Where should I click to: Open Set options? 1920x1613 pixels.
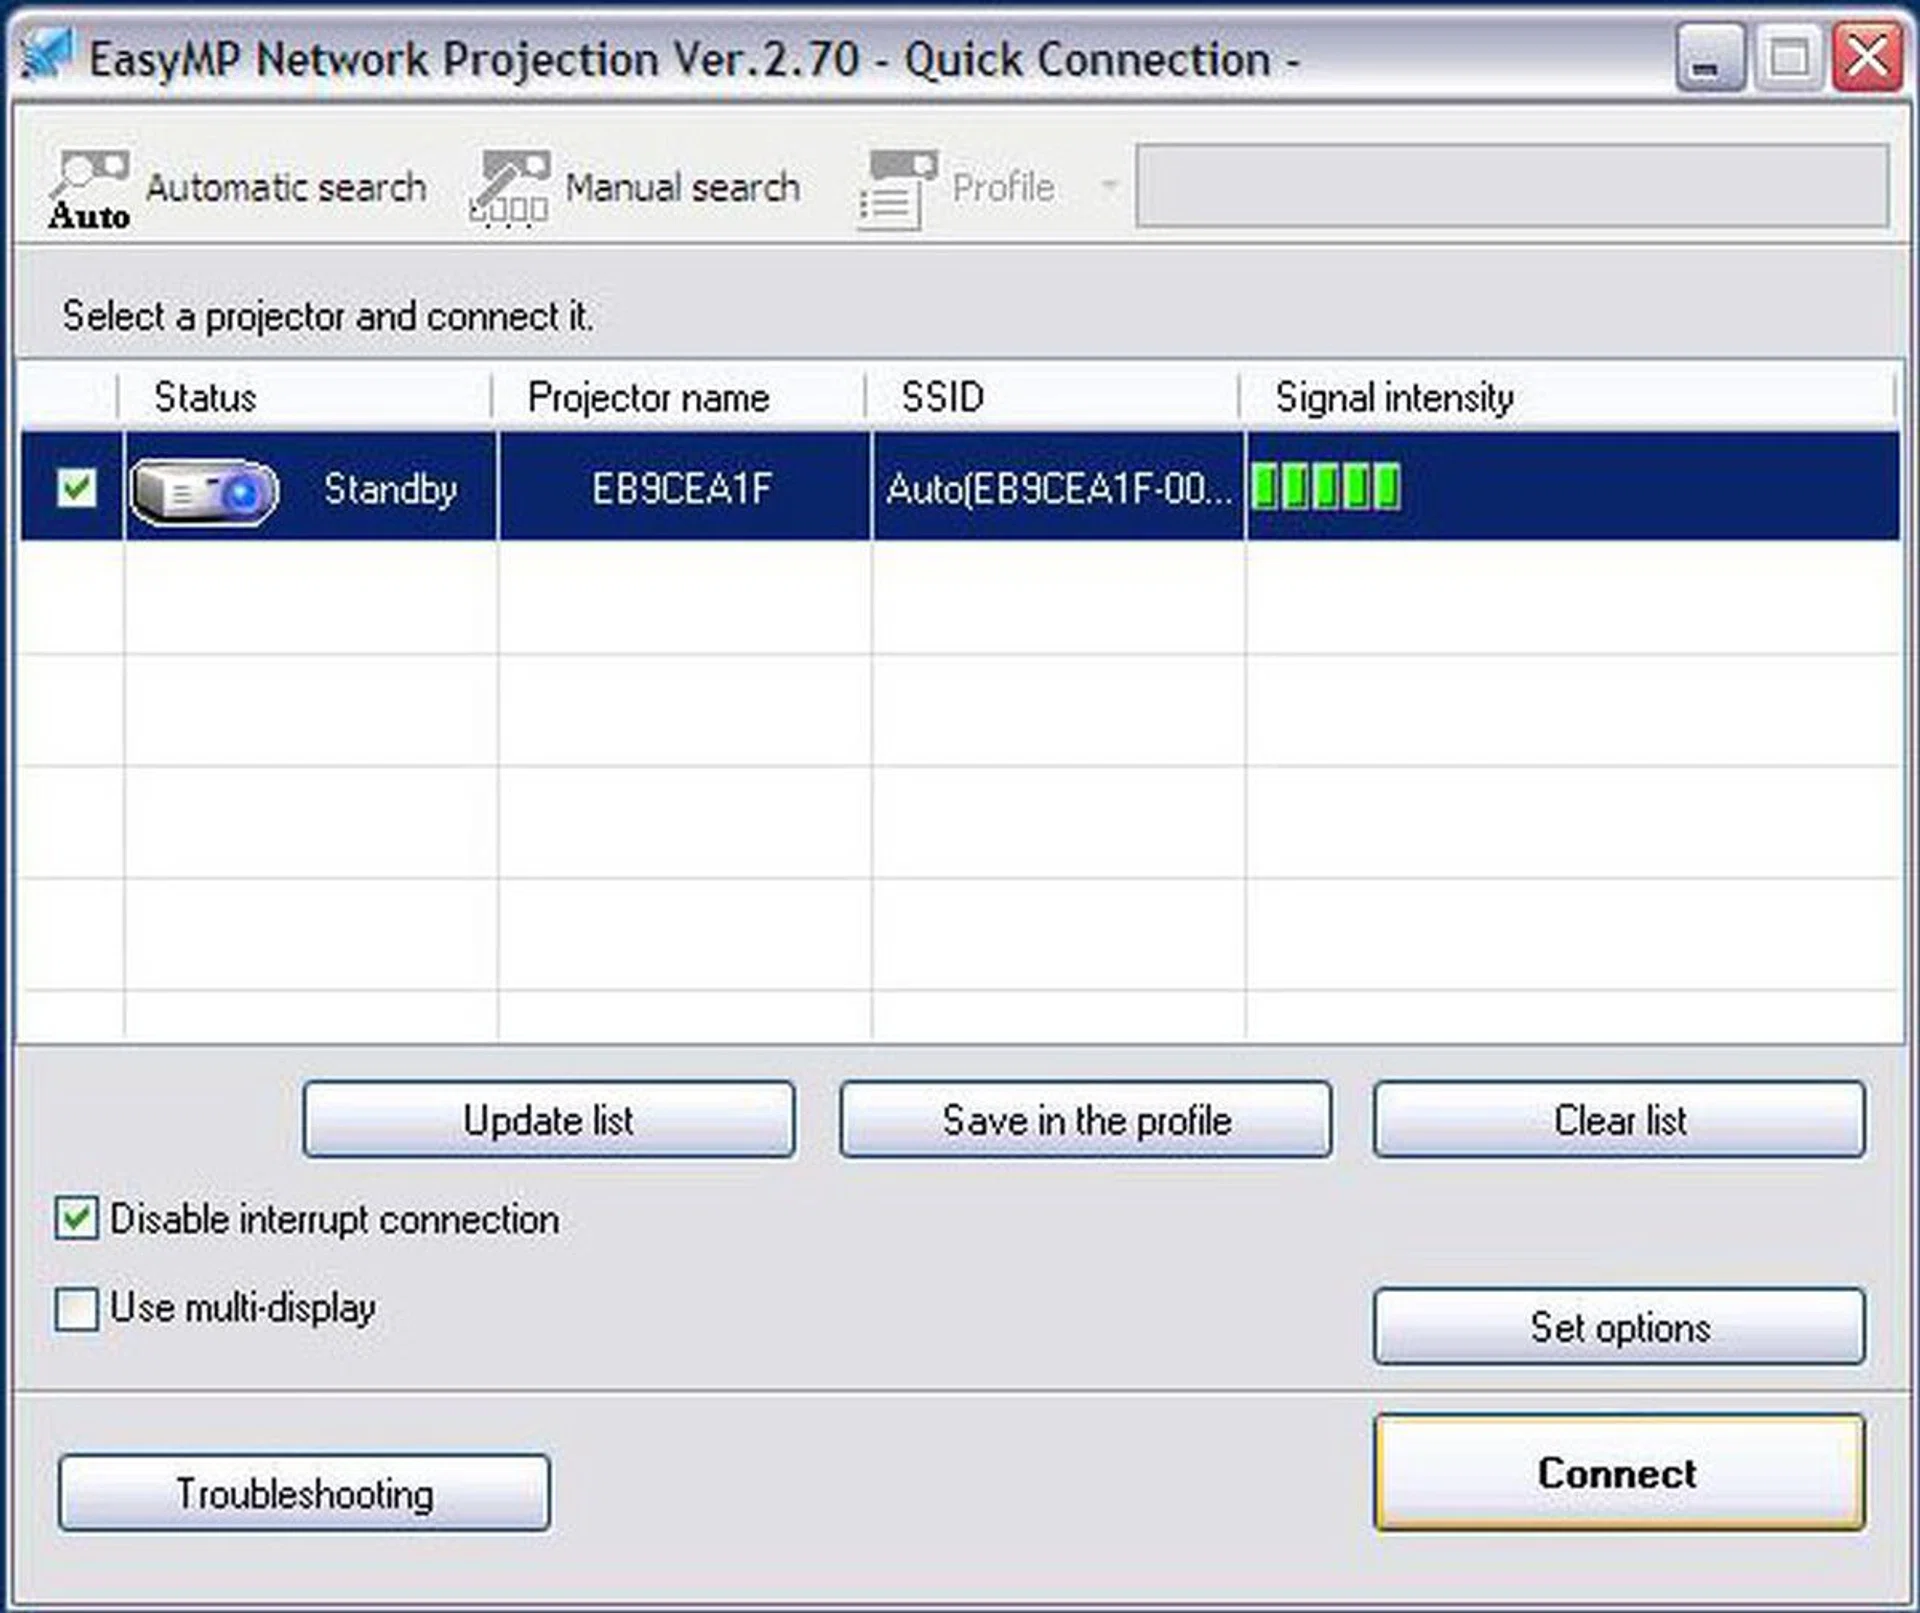tap(1620, 1327)
